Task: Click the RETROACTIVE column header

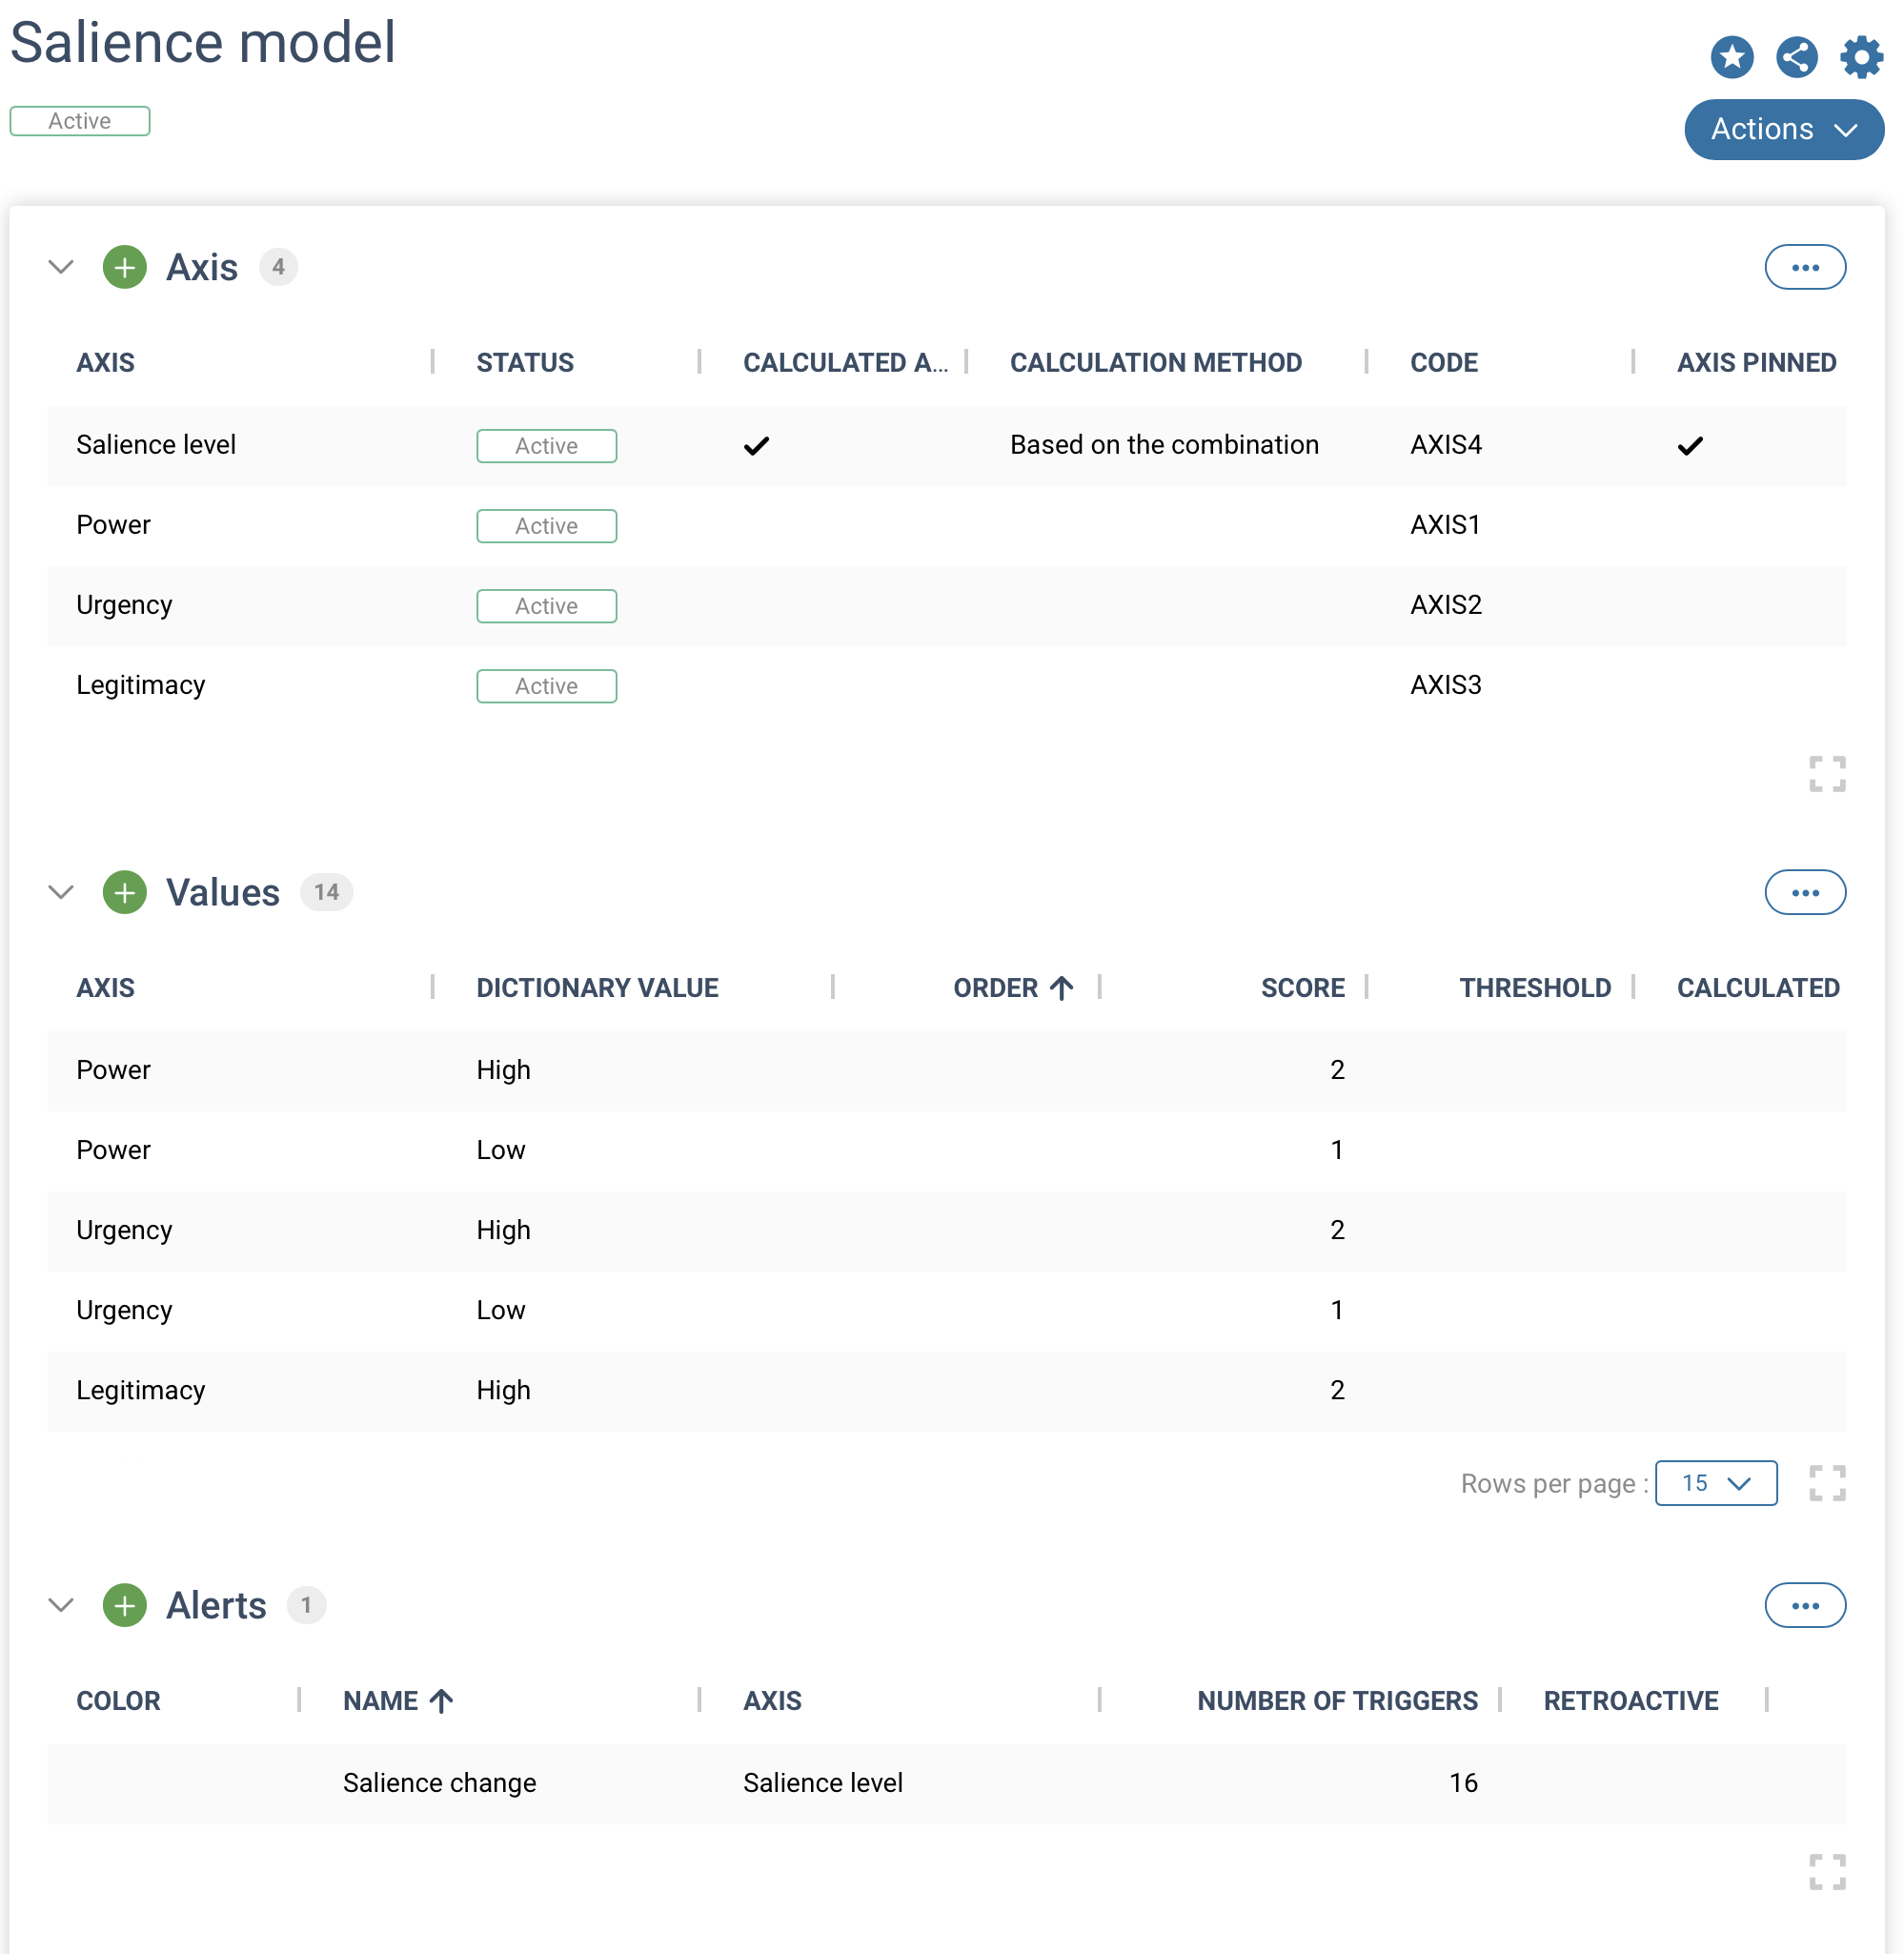Action: pyautogui.click(x=1631, y=1701)
